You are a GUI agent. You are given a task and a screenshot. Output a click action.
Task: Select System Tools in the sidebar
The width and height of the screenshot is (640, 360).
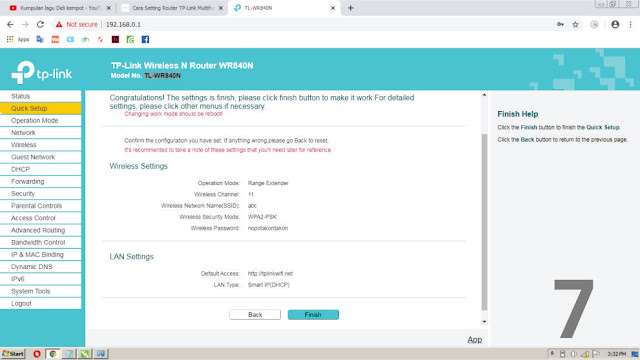pyautogui.click(x=41, y=291)
